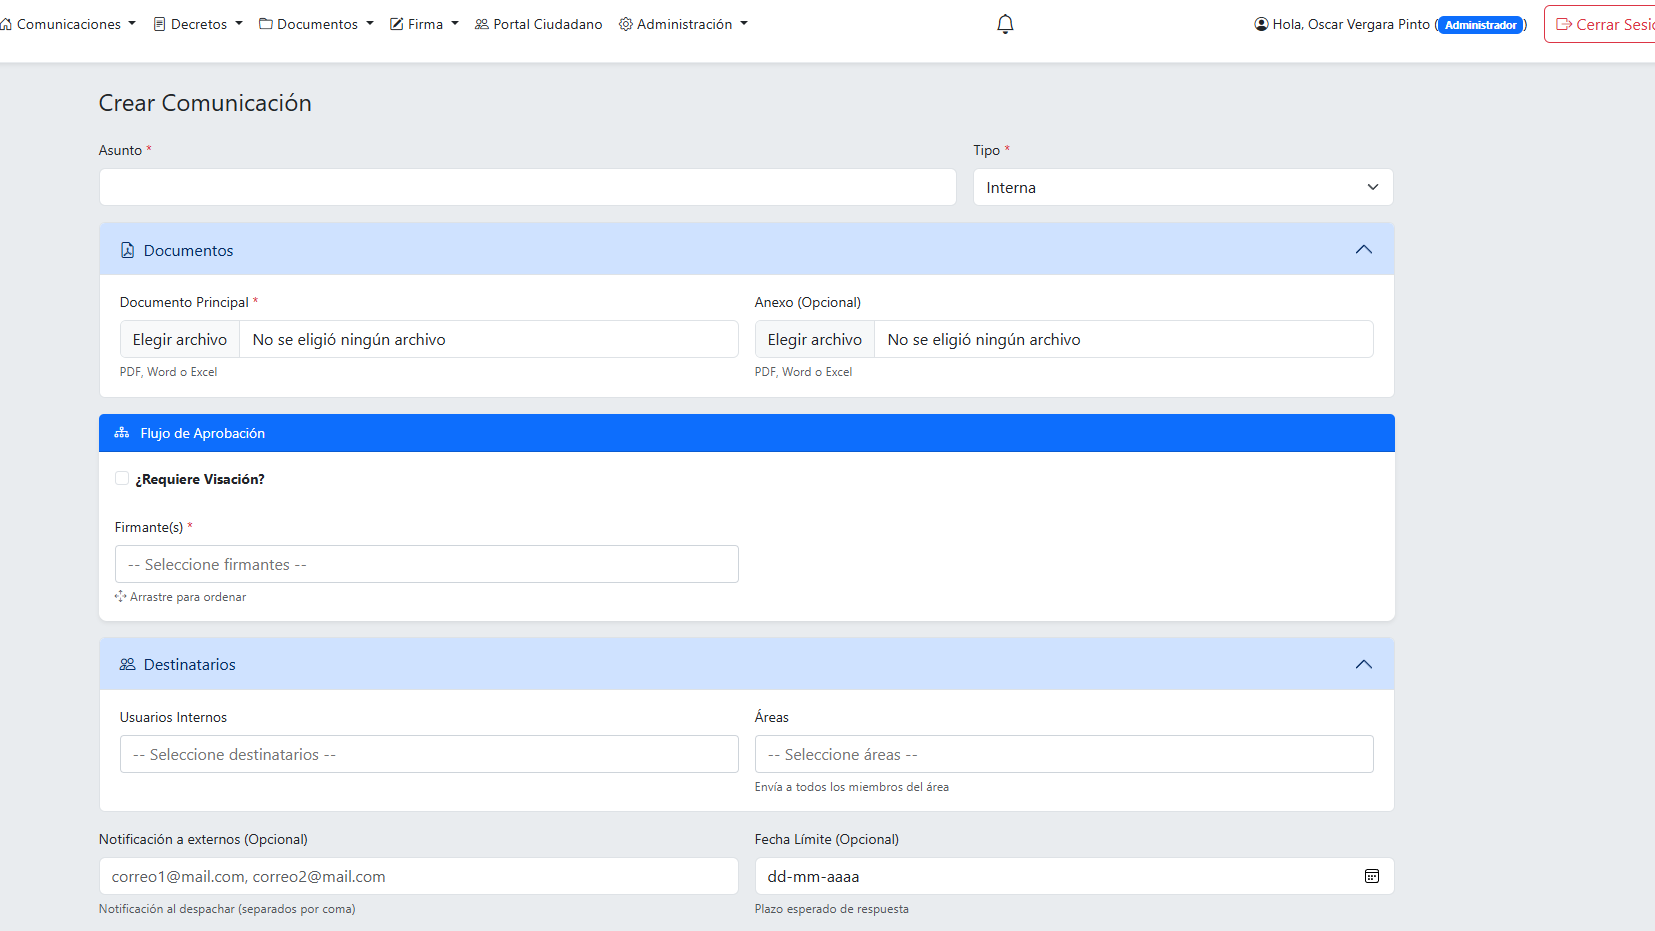Collapse the Destinatarios section chevron

(x=1363, y=664)
